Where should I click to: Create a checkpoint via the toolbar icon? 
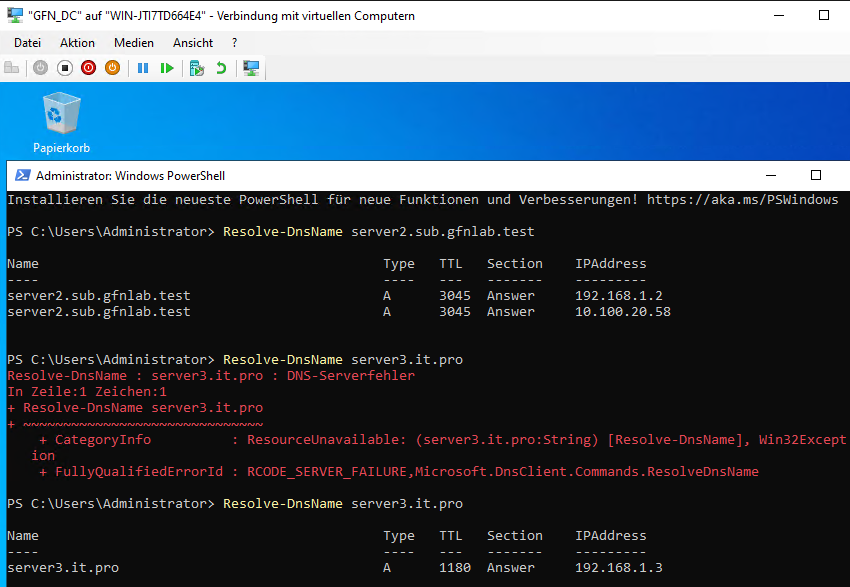click(197, 68)
